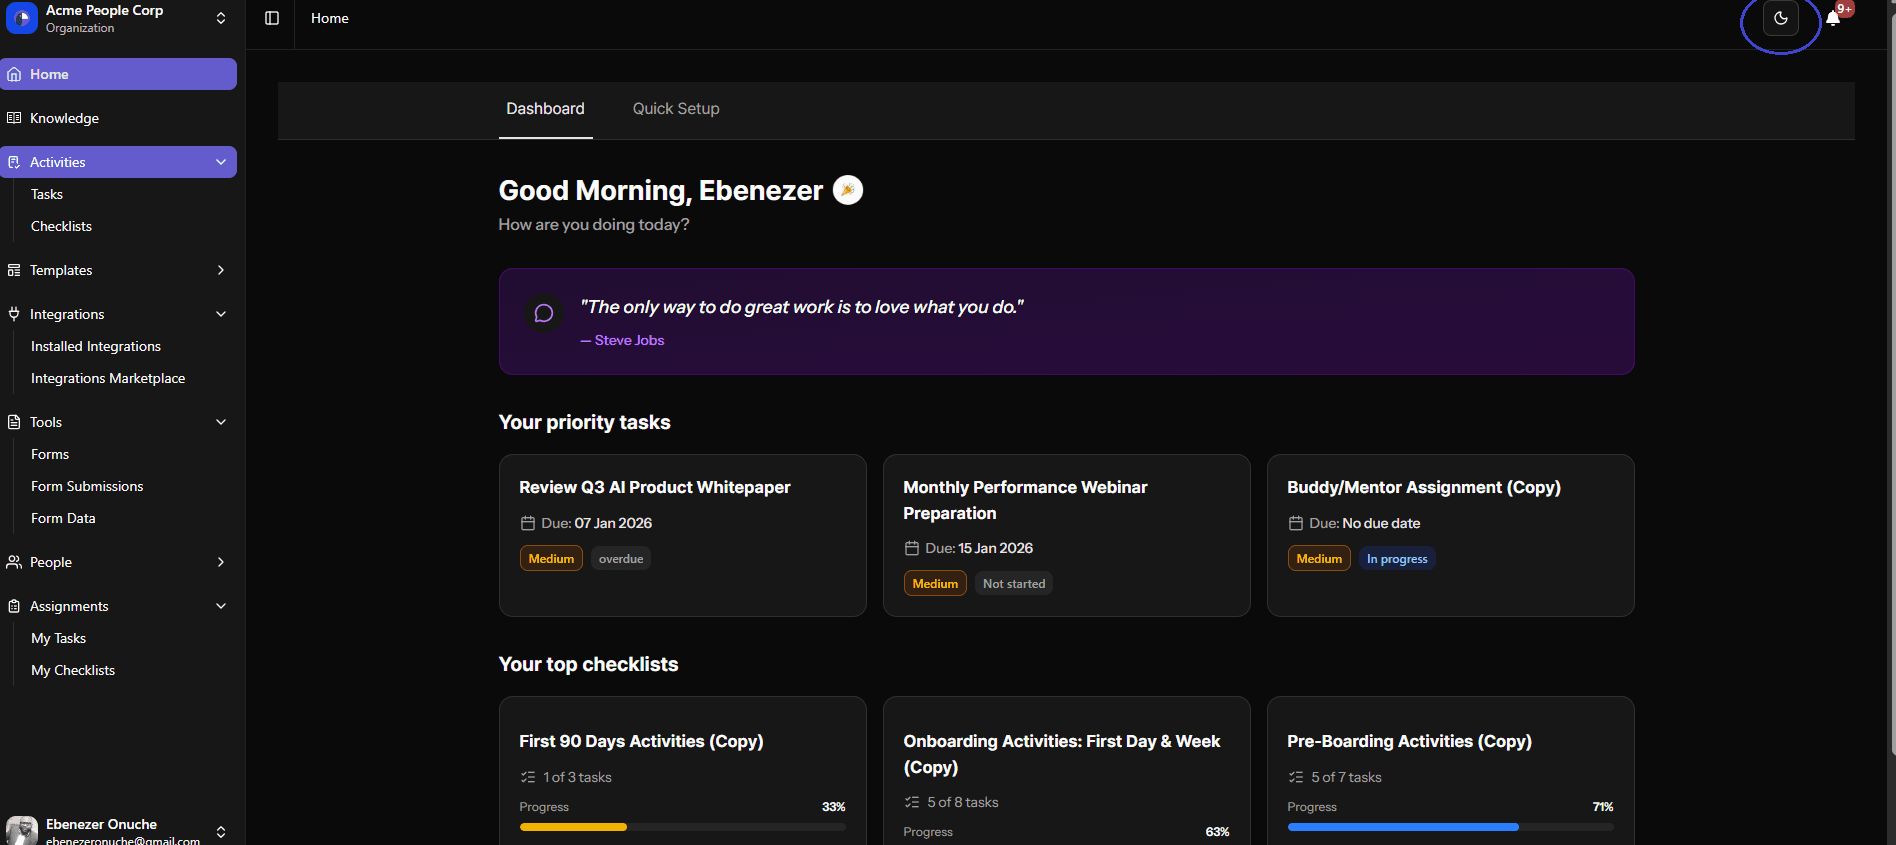The width and height of the screenshot is (1896, 845).
Task: Open Form Submissions under Tools
Action: coord(87,486)
